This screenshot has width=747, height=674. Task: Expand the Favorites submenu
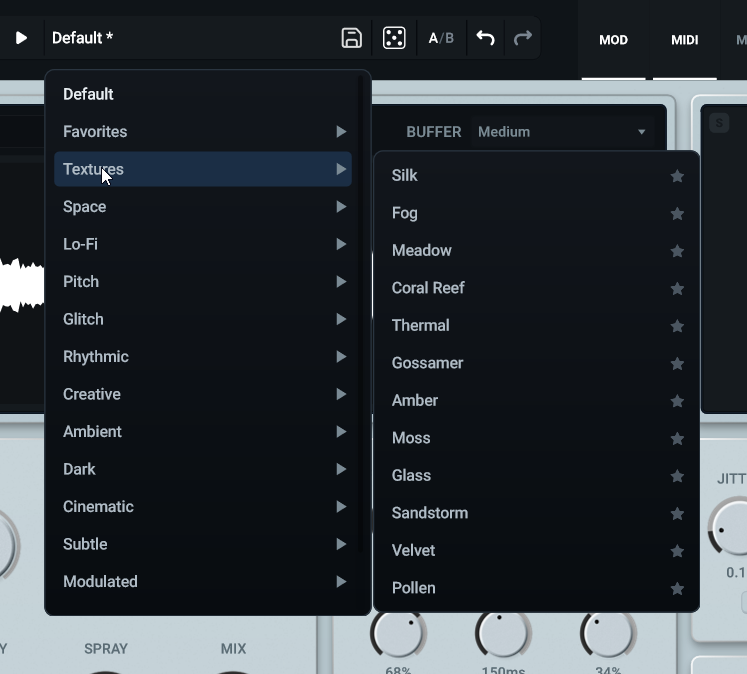(203, 131)
